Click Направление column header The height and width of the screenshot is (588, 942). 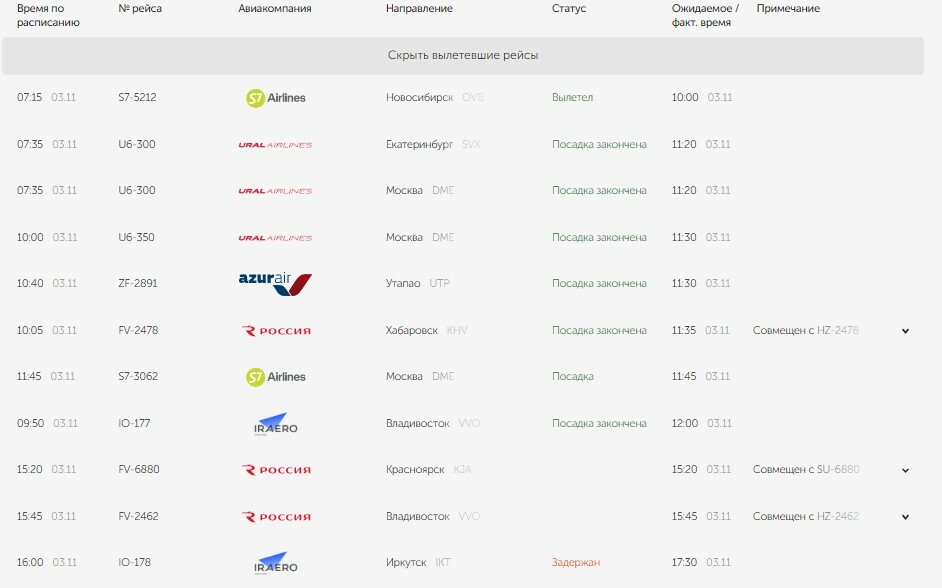tap(419, 9)
